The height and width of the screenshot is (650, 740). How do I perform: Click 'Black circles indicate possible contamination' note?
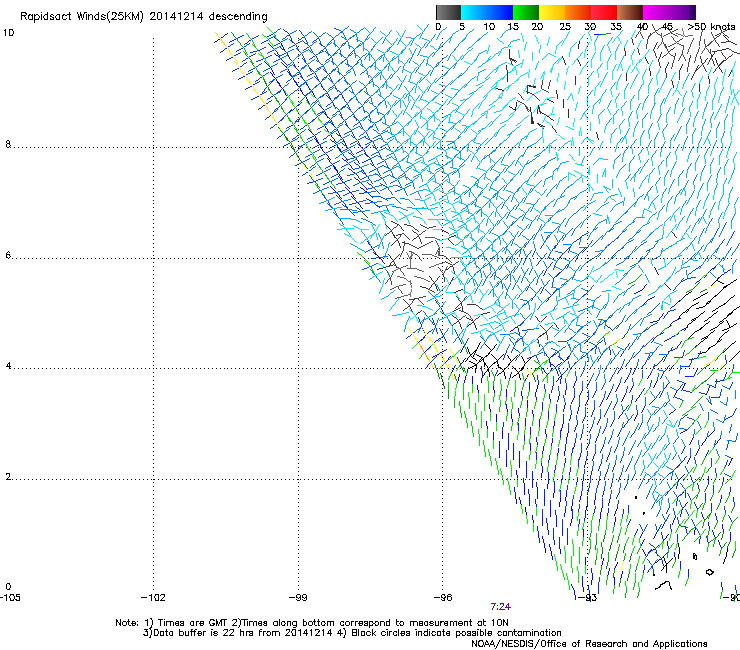click(x=456, y=633)
